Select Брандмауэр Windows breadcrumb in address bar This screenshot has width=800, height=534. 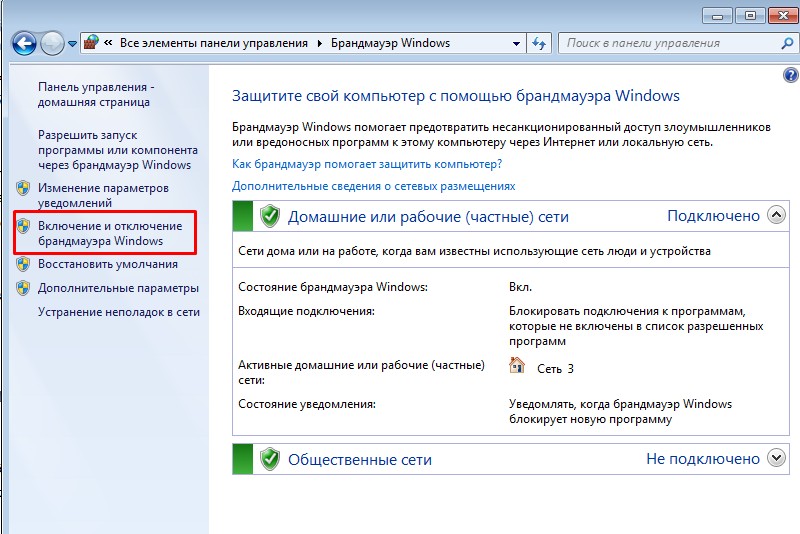[390, 43]
